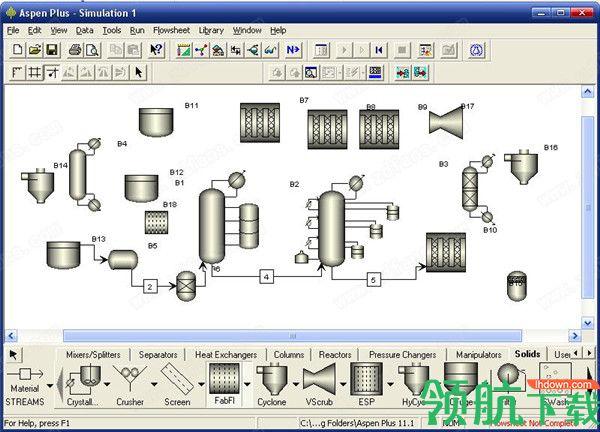This screenshot has height=432, width=600.
Task: Open Screen icon variants dropdown
Action: click(x=201, y=384)
